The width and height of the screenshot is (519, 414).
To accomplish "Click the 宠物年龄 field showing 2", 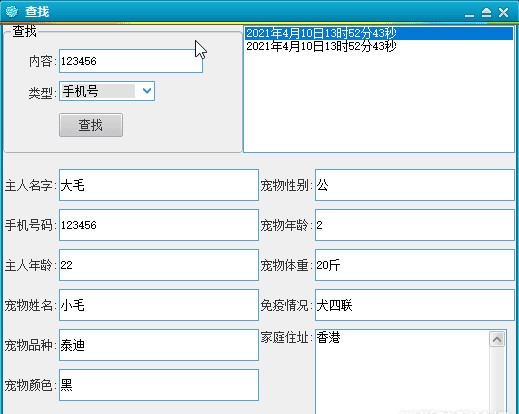I will coord(415,225).
